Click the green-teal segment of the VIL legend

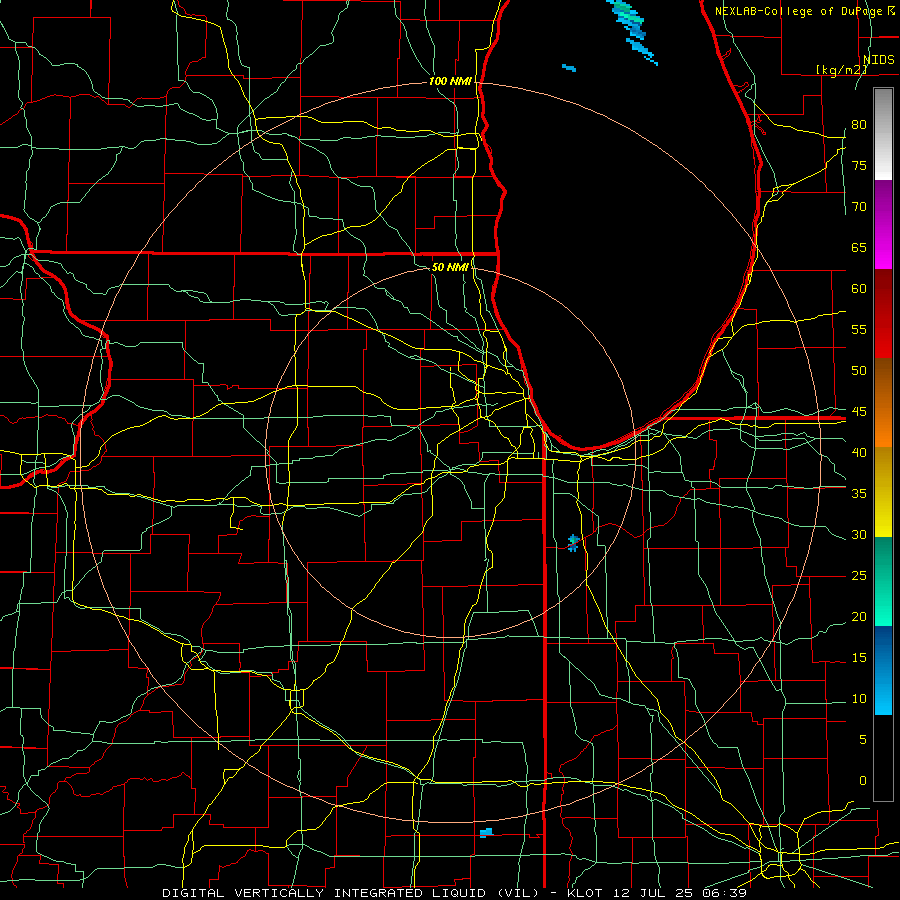[x=883, y=581]
